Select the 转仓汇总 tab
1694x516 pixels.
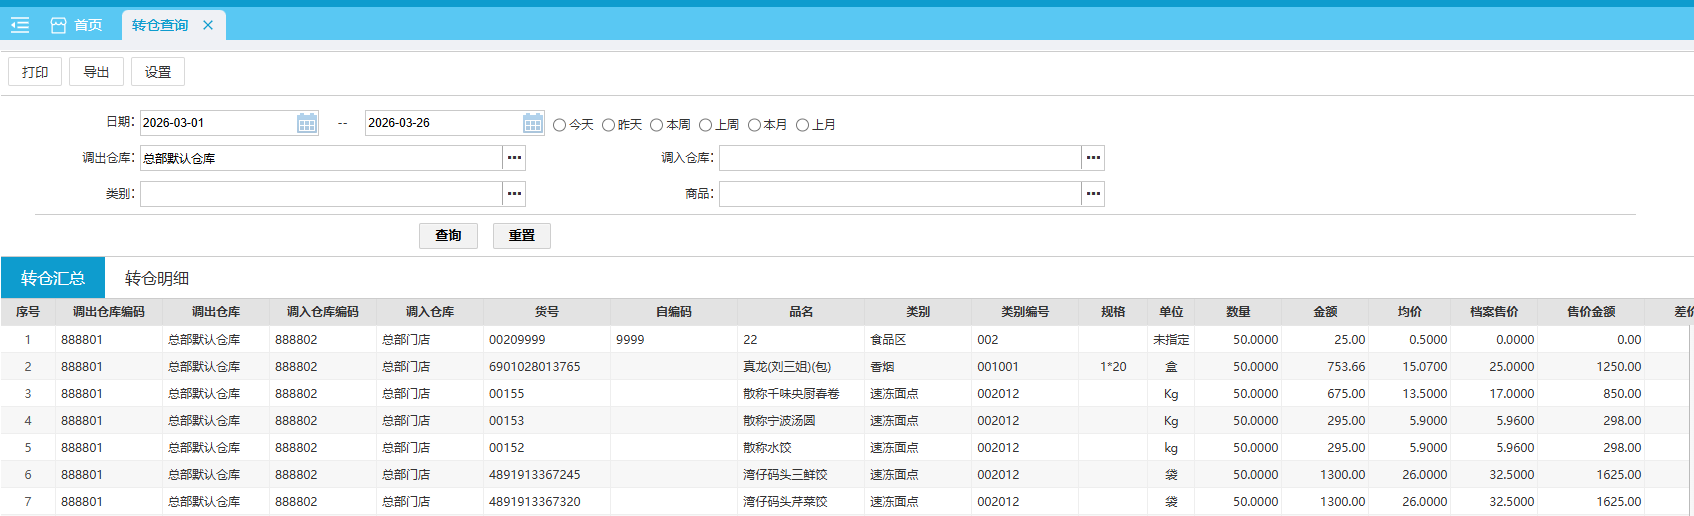[53, 278]
